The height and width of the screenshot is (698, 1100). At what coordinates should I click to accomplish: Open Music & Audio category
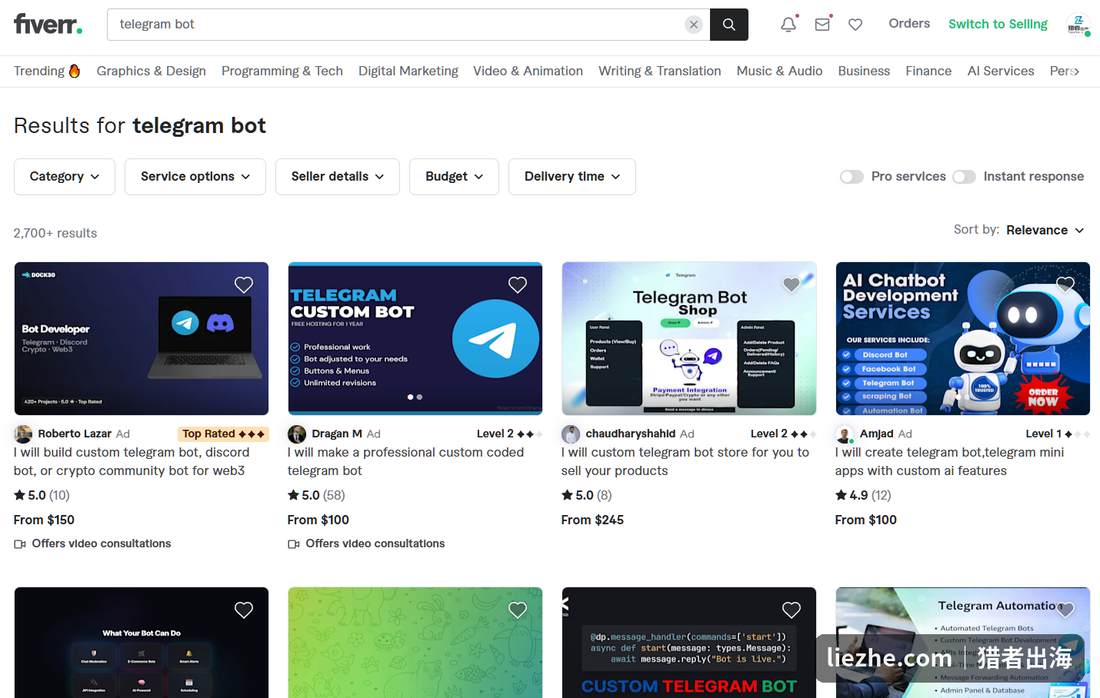pyautogui.click(x=779, y=71)
